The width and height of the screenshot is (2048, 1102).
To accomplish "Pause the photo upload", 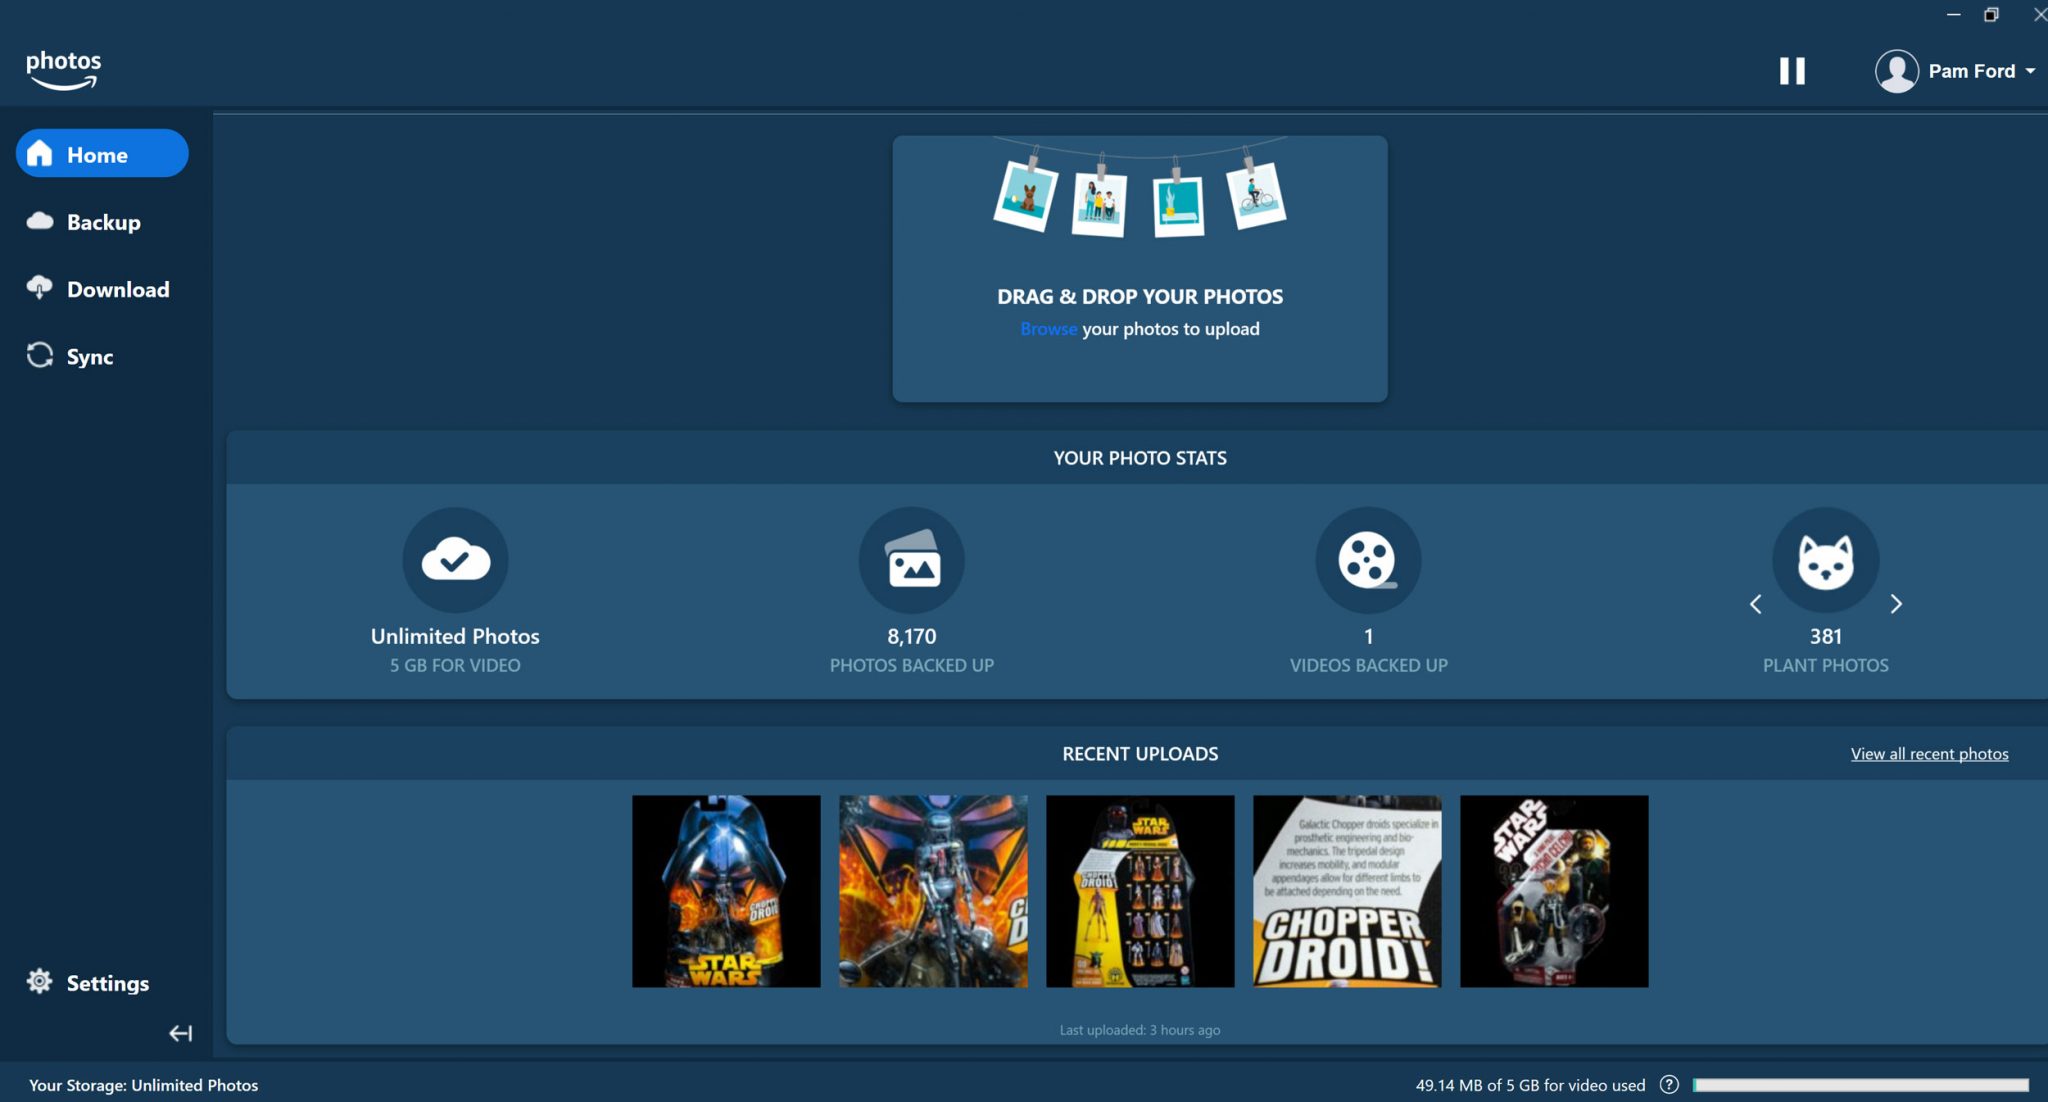I will 1791,70.
